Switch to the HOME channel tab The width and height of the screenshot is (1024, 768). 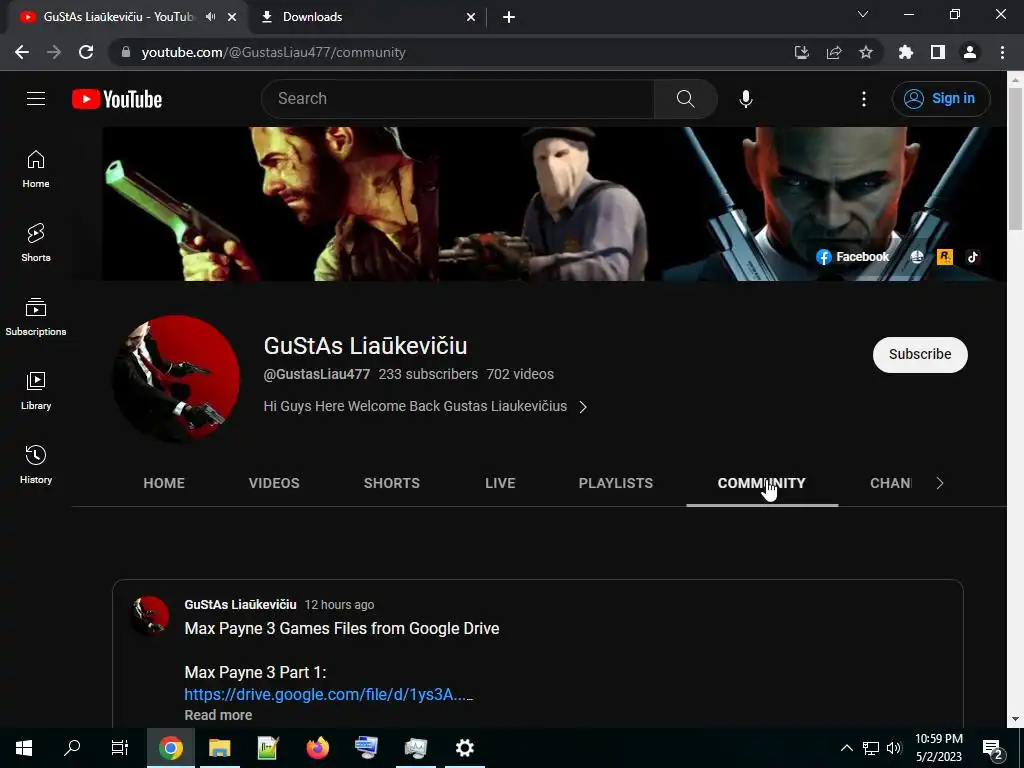pos(164,483)
